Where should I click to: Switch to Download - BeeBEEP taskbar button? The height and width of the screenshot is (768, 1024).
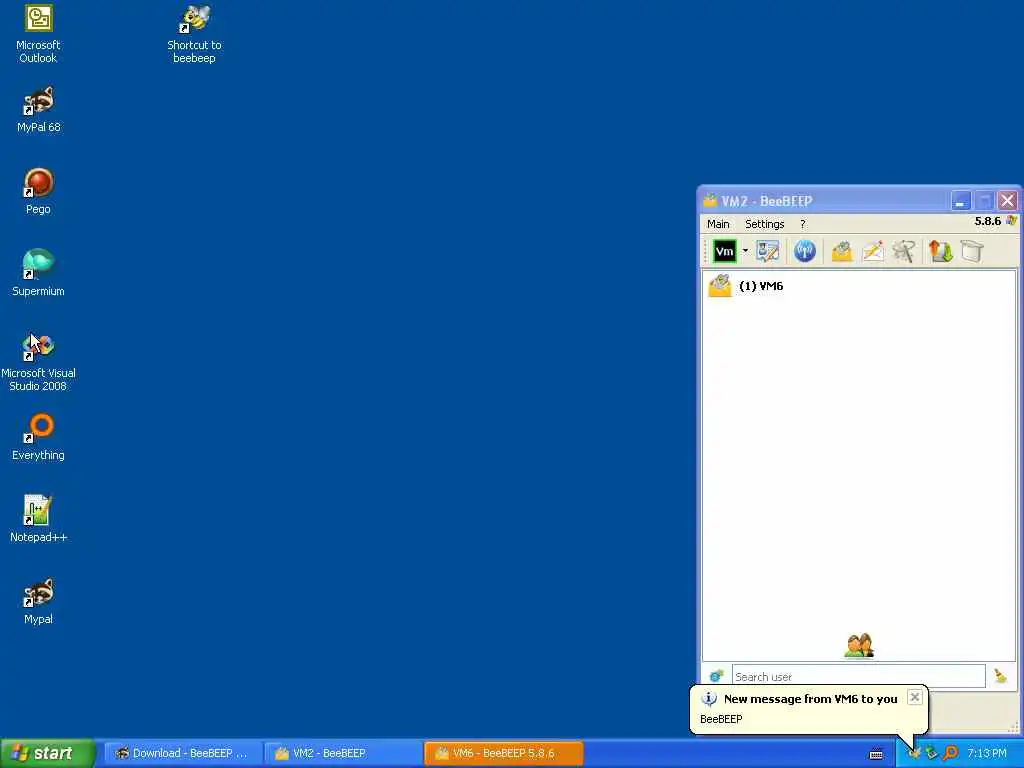click(x=182, y=753)
